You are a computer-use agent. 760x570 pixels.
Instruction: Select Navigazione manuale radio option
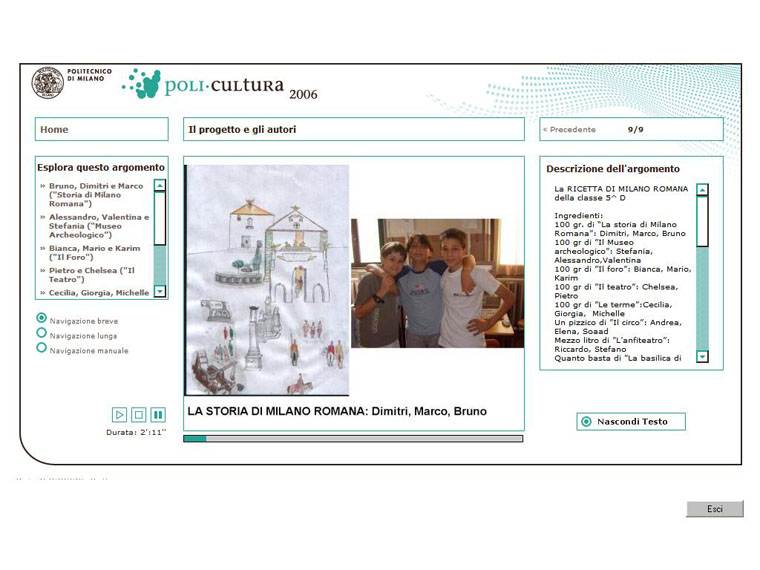[42, 348]
